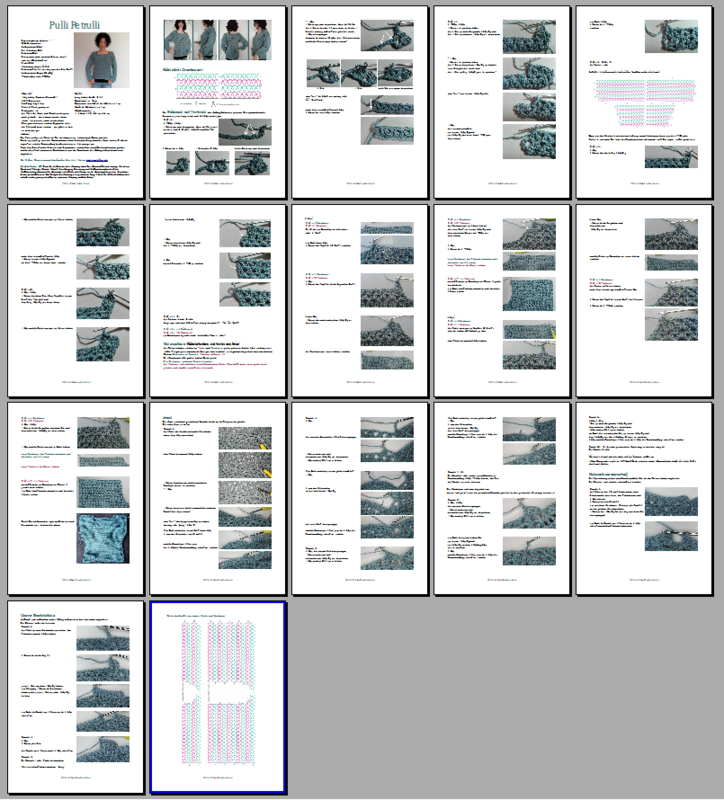Open the sixth page thumbnail

coord(76,301)
